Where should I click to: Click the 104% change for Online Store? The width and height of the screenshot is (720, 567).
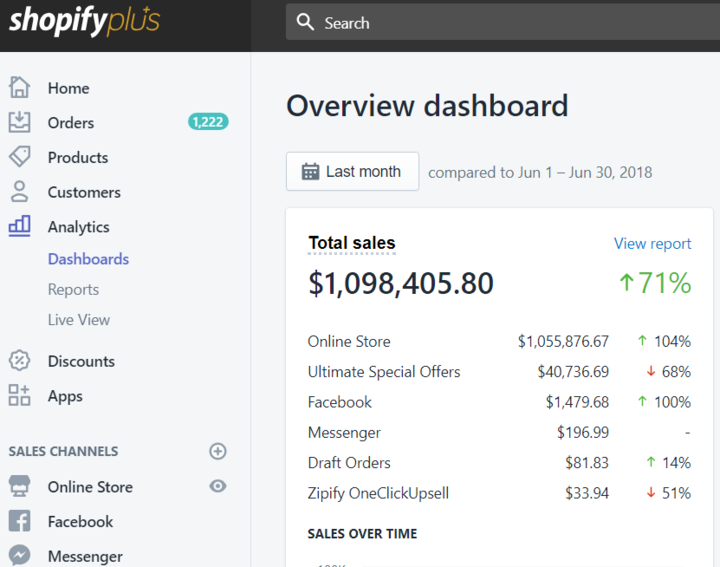664,342
